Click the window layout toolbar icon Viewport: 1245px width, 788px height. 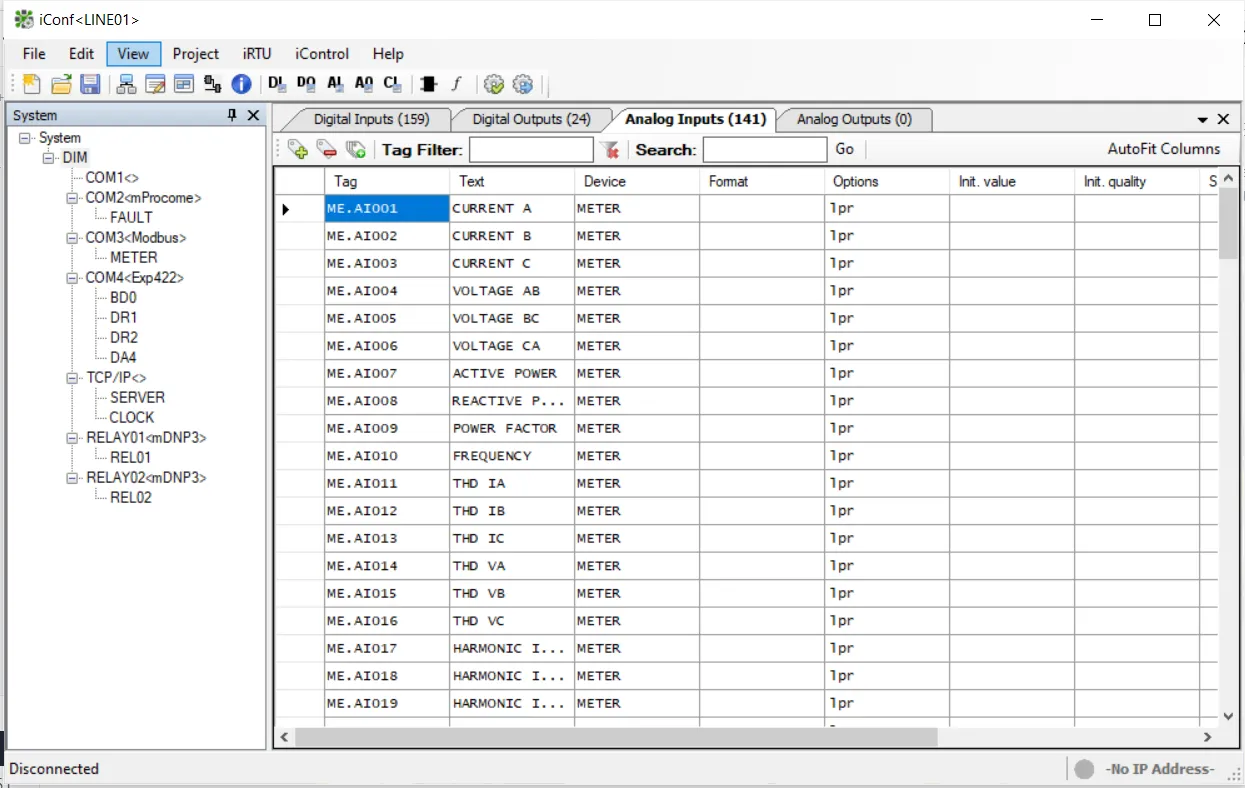[183, 84]
